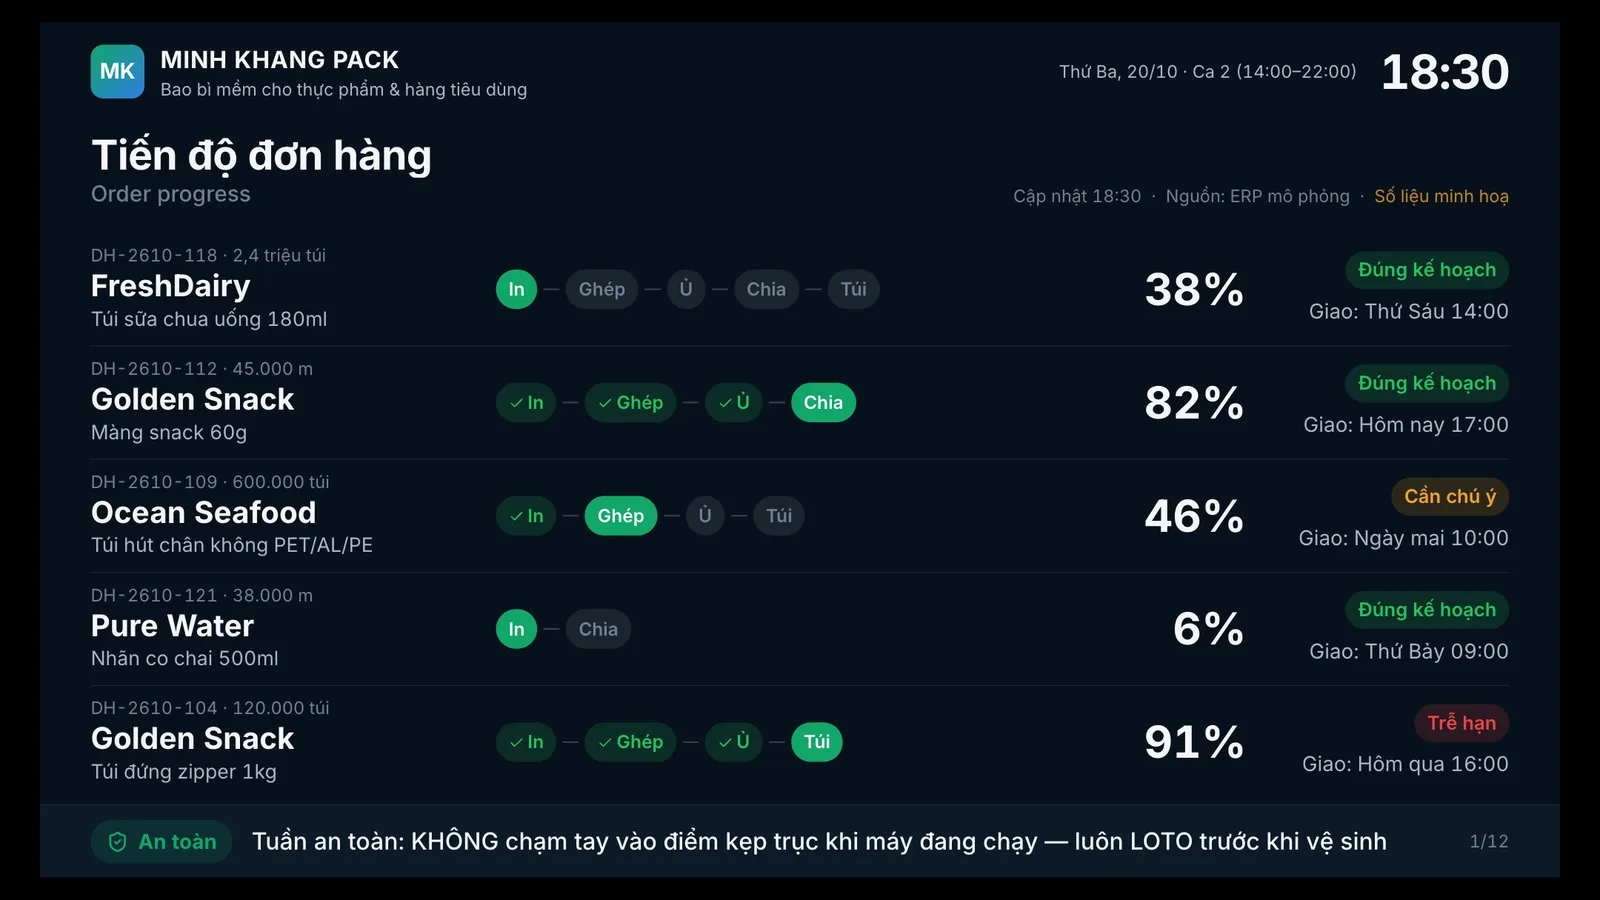Click the 1/12 page indicator
The width and height of the screenshot is (1600, 900).
pos(1489,842)
